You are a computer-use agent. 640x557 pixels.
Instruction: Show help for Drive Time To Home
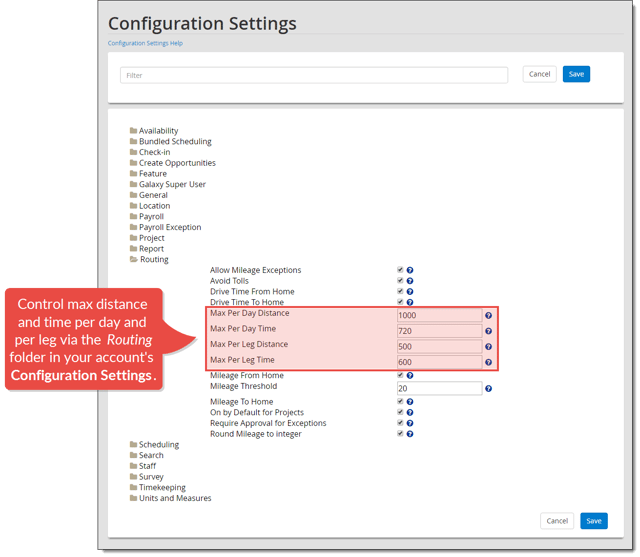click(410, 302)
